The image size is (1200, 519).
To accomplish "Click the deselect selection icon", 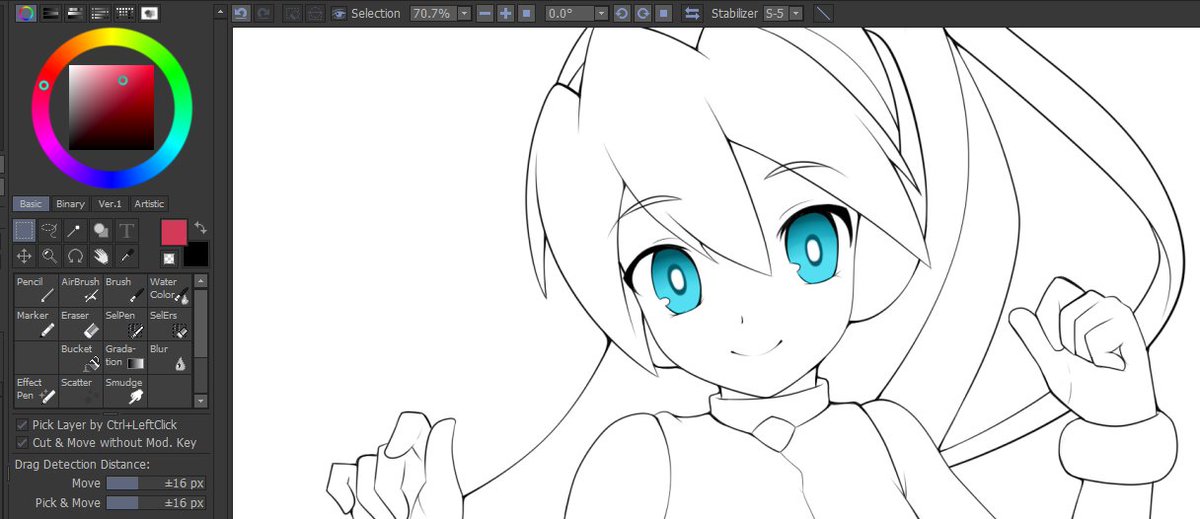I will point(293,13).
